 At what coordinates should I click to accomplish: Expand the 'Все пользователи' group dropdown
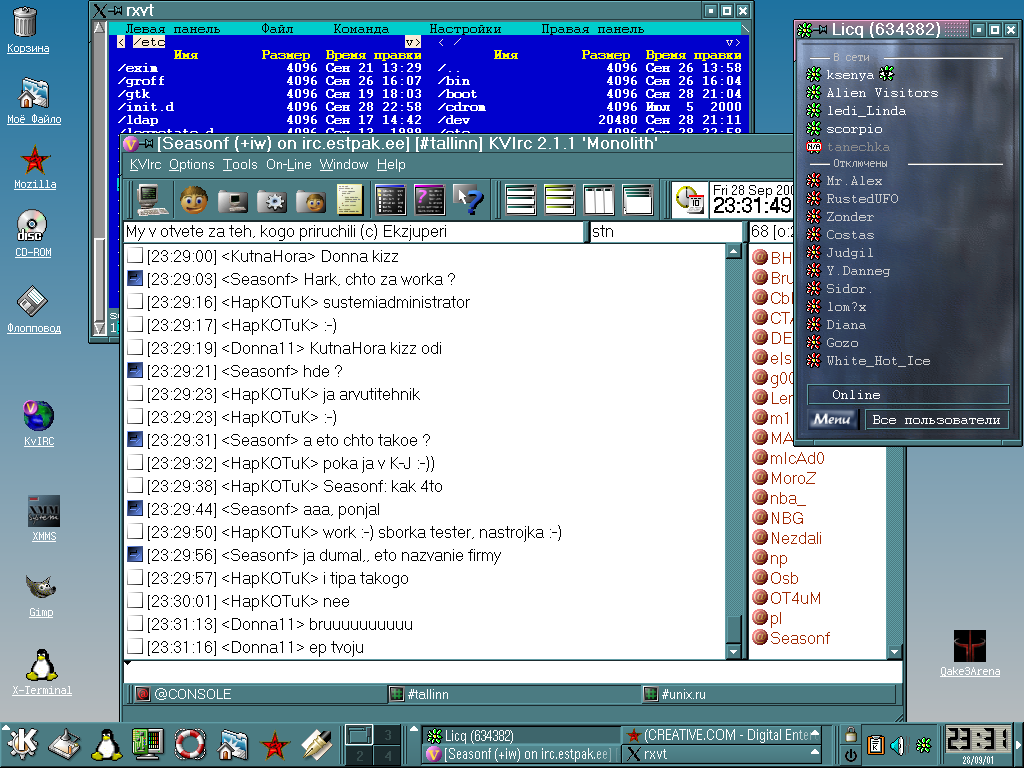coord(936,420)
